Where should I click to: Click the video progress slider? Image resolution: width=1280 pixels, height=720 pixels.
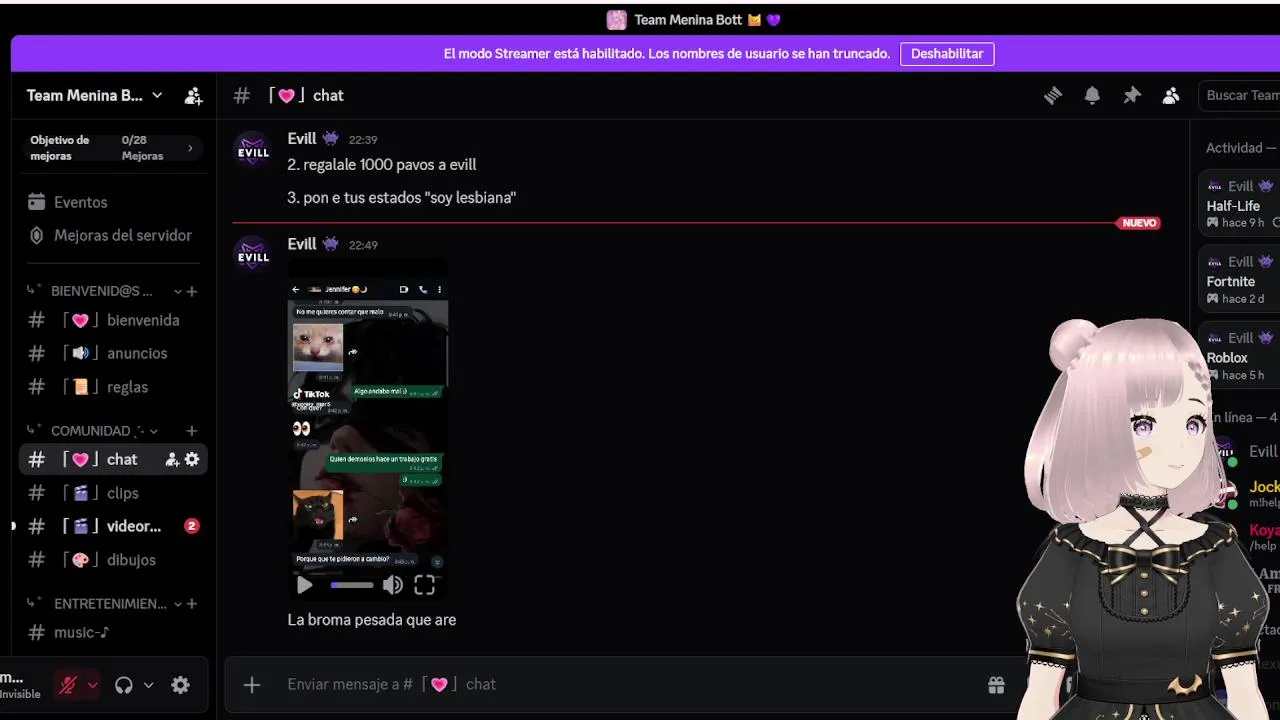(352, 585)
